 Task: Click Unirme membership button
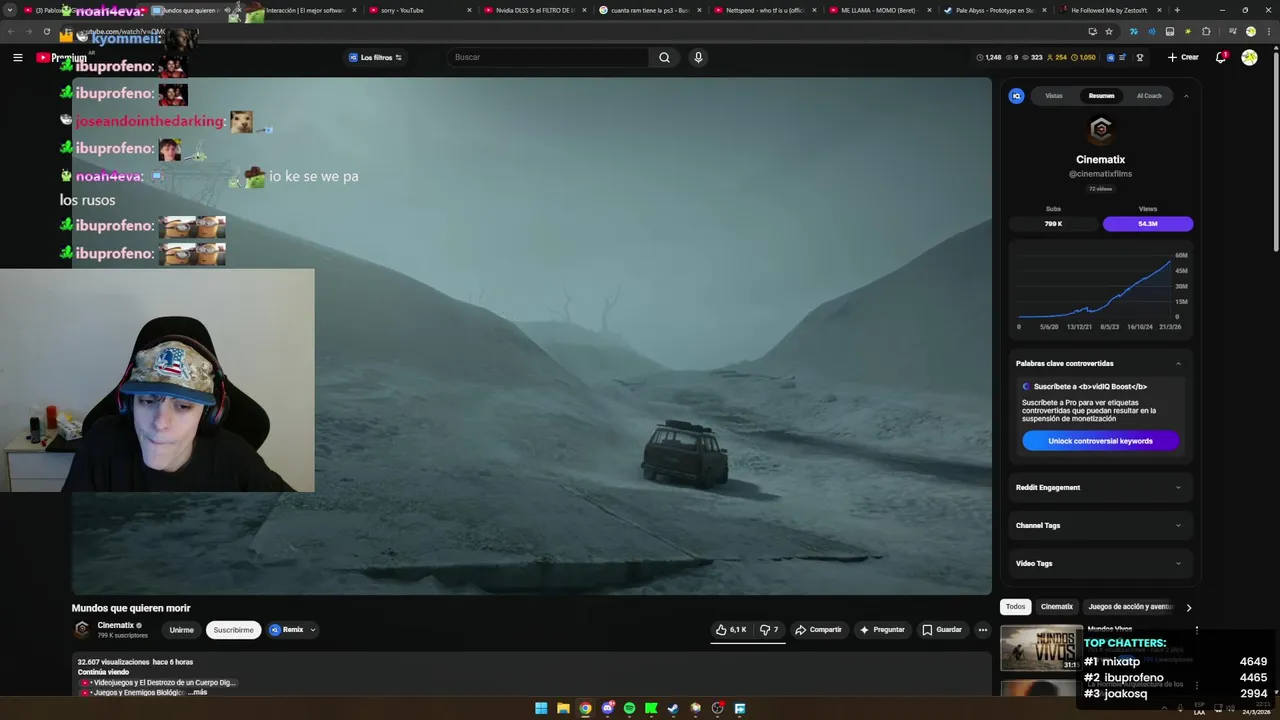click(x=181, y=630)
